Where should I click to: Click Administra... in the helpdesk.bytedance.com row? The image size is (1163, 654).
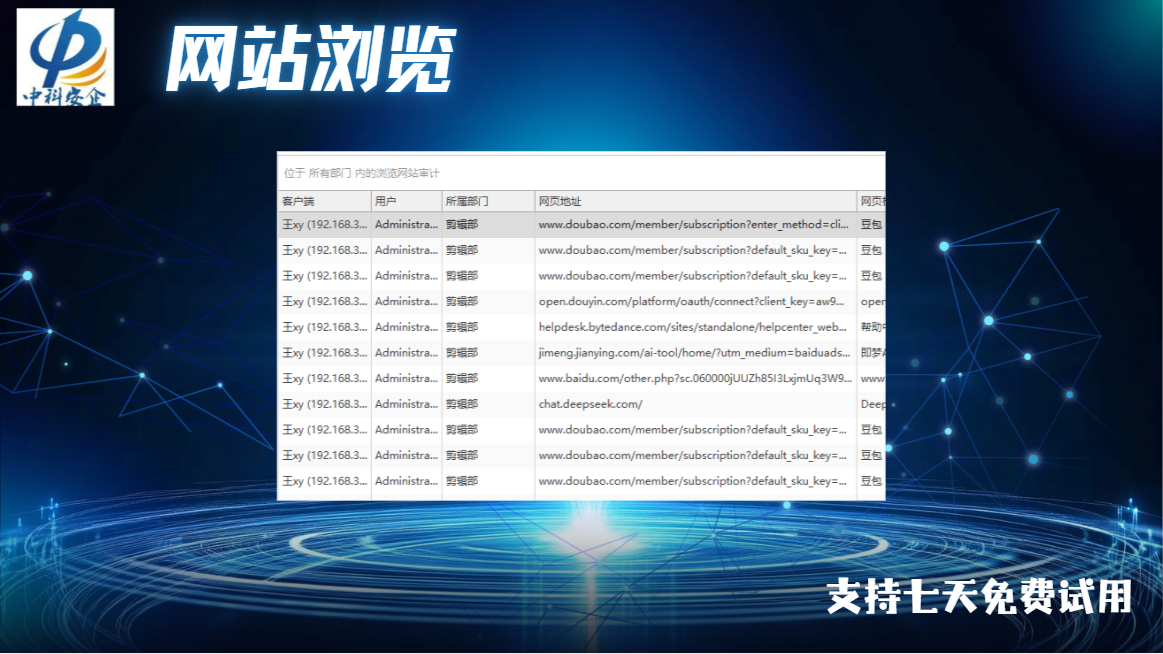click(x=406, y=327)
